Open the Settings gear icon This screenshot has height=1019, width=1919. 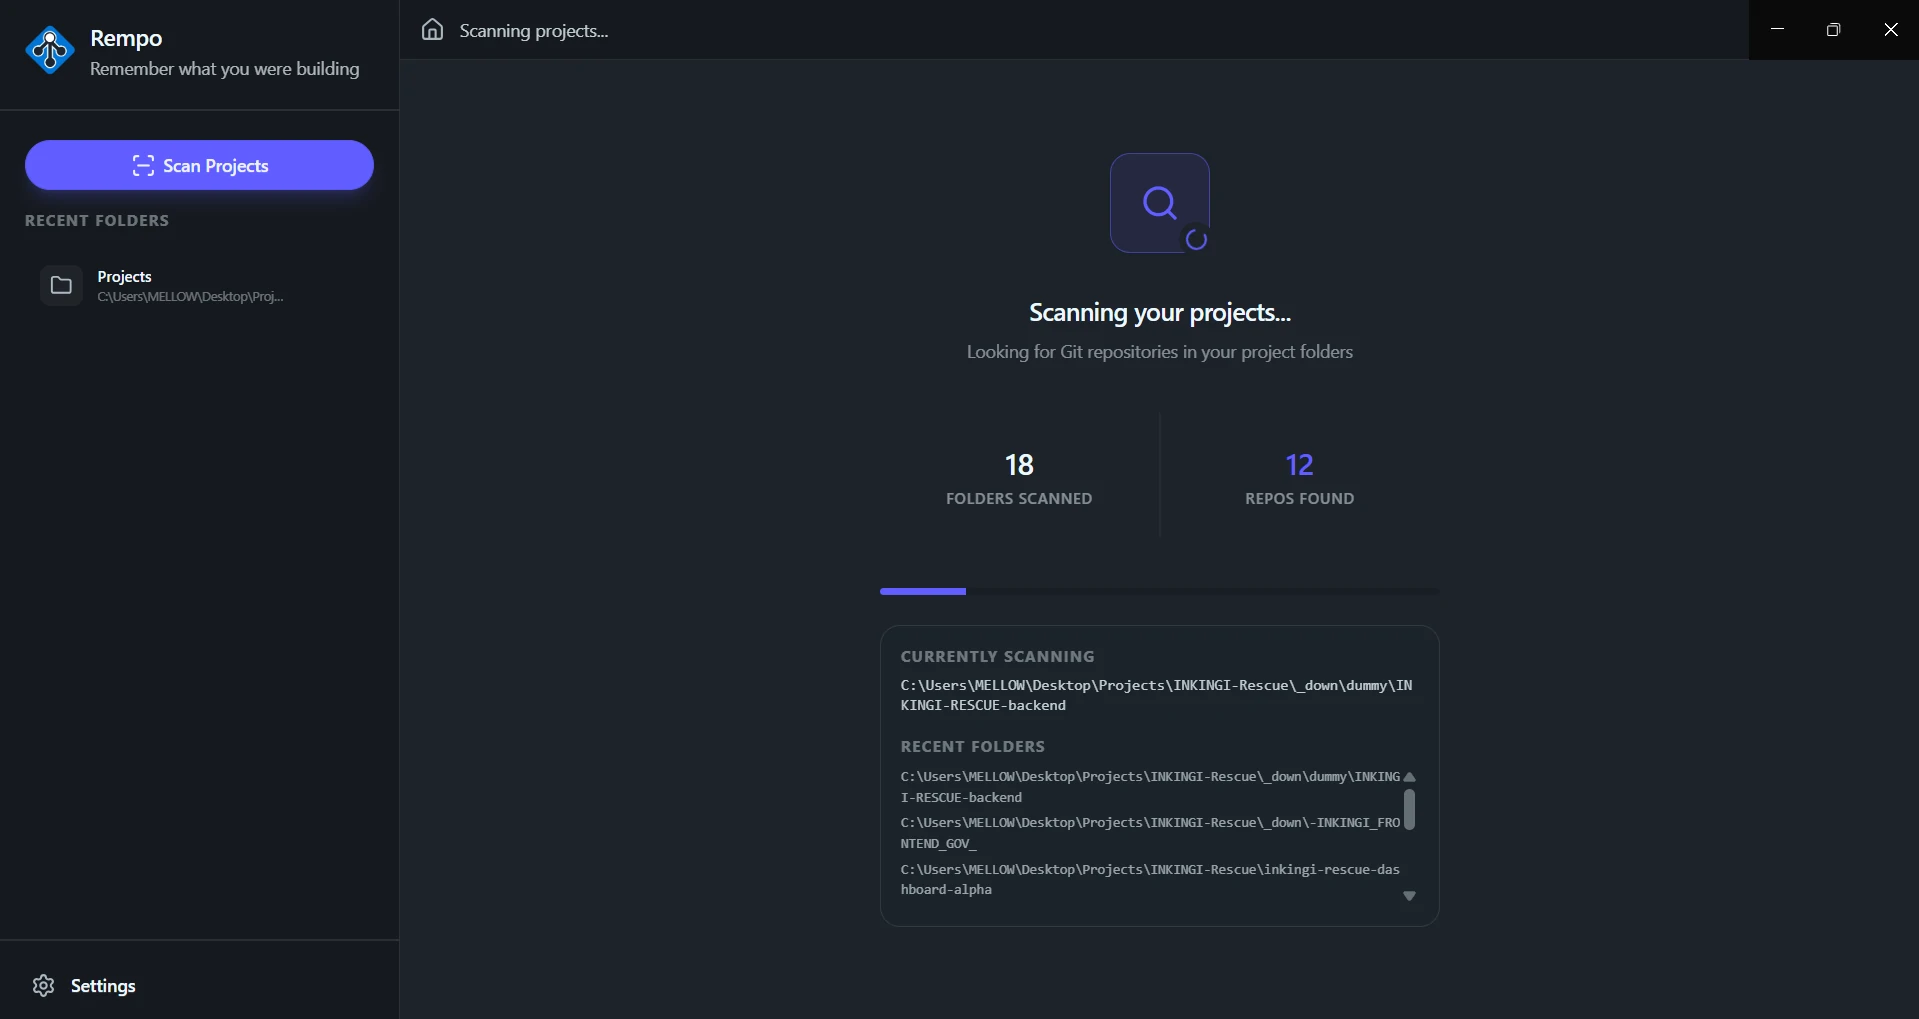pyautogui.click(x=44, y=986)
